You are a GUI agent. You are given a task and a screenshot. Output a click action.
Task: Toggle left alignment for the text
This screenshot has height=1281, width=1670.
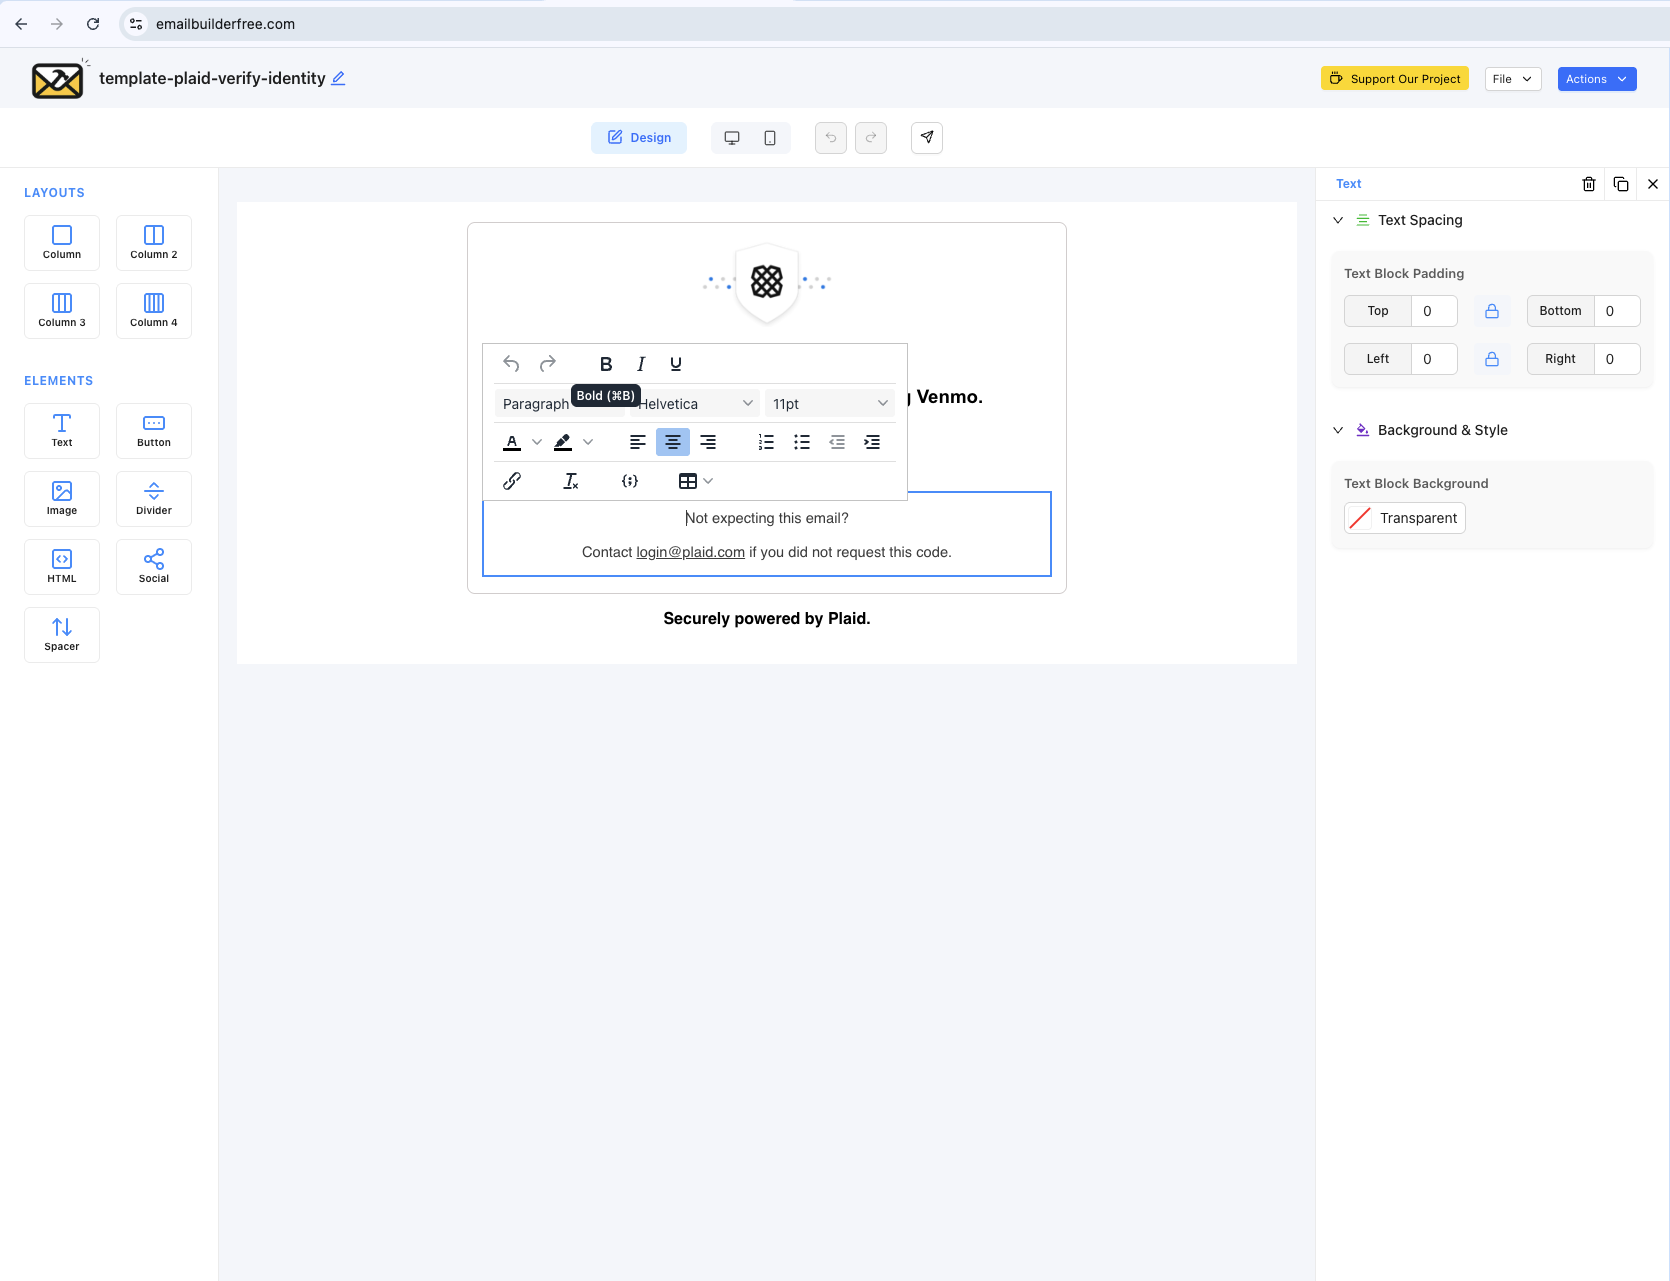pyautogui.click(x=637, y=441)
